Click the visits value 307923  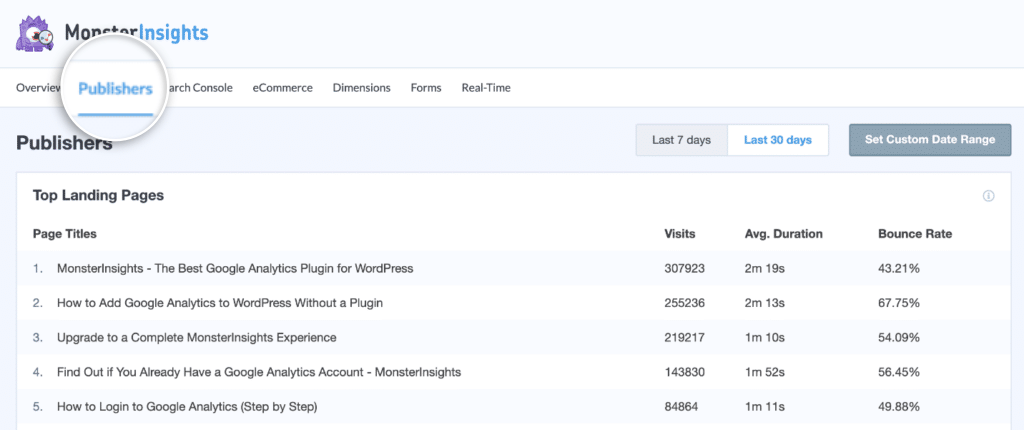(684, 268)
